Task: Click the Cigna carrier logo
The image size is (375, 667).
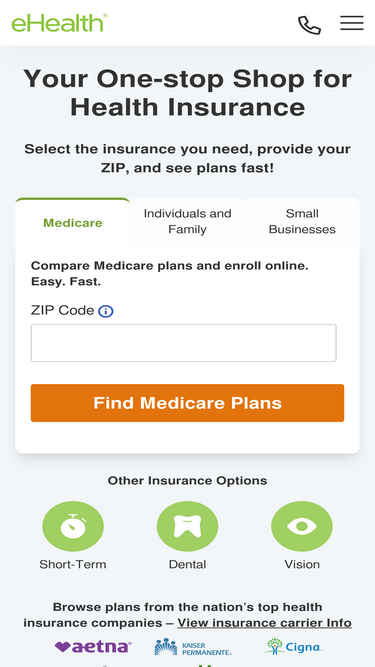Action: [x=293, y=647]
